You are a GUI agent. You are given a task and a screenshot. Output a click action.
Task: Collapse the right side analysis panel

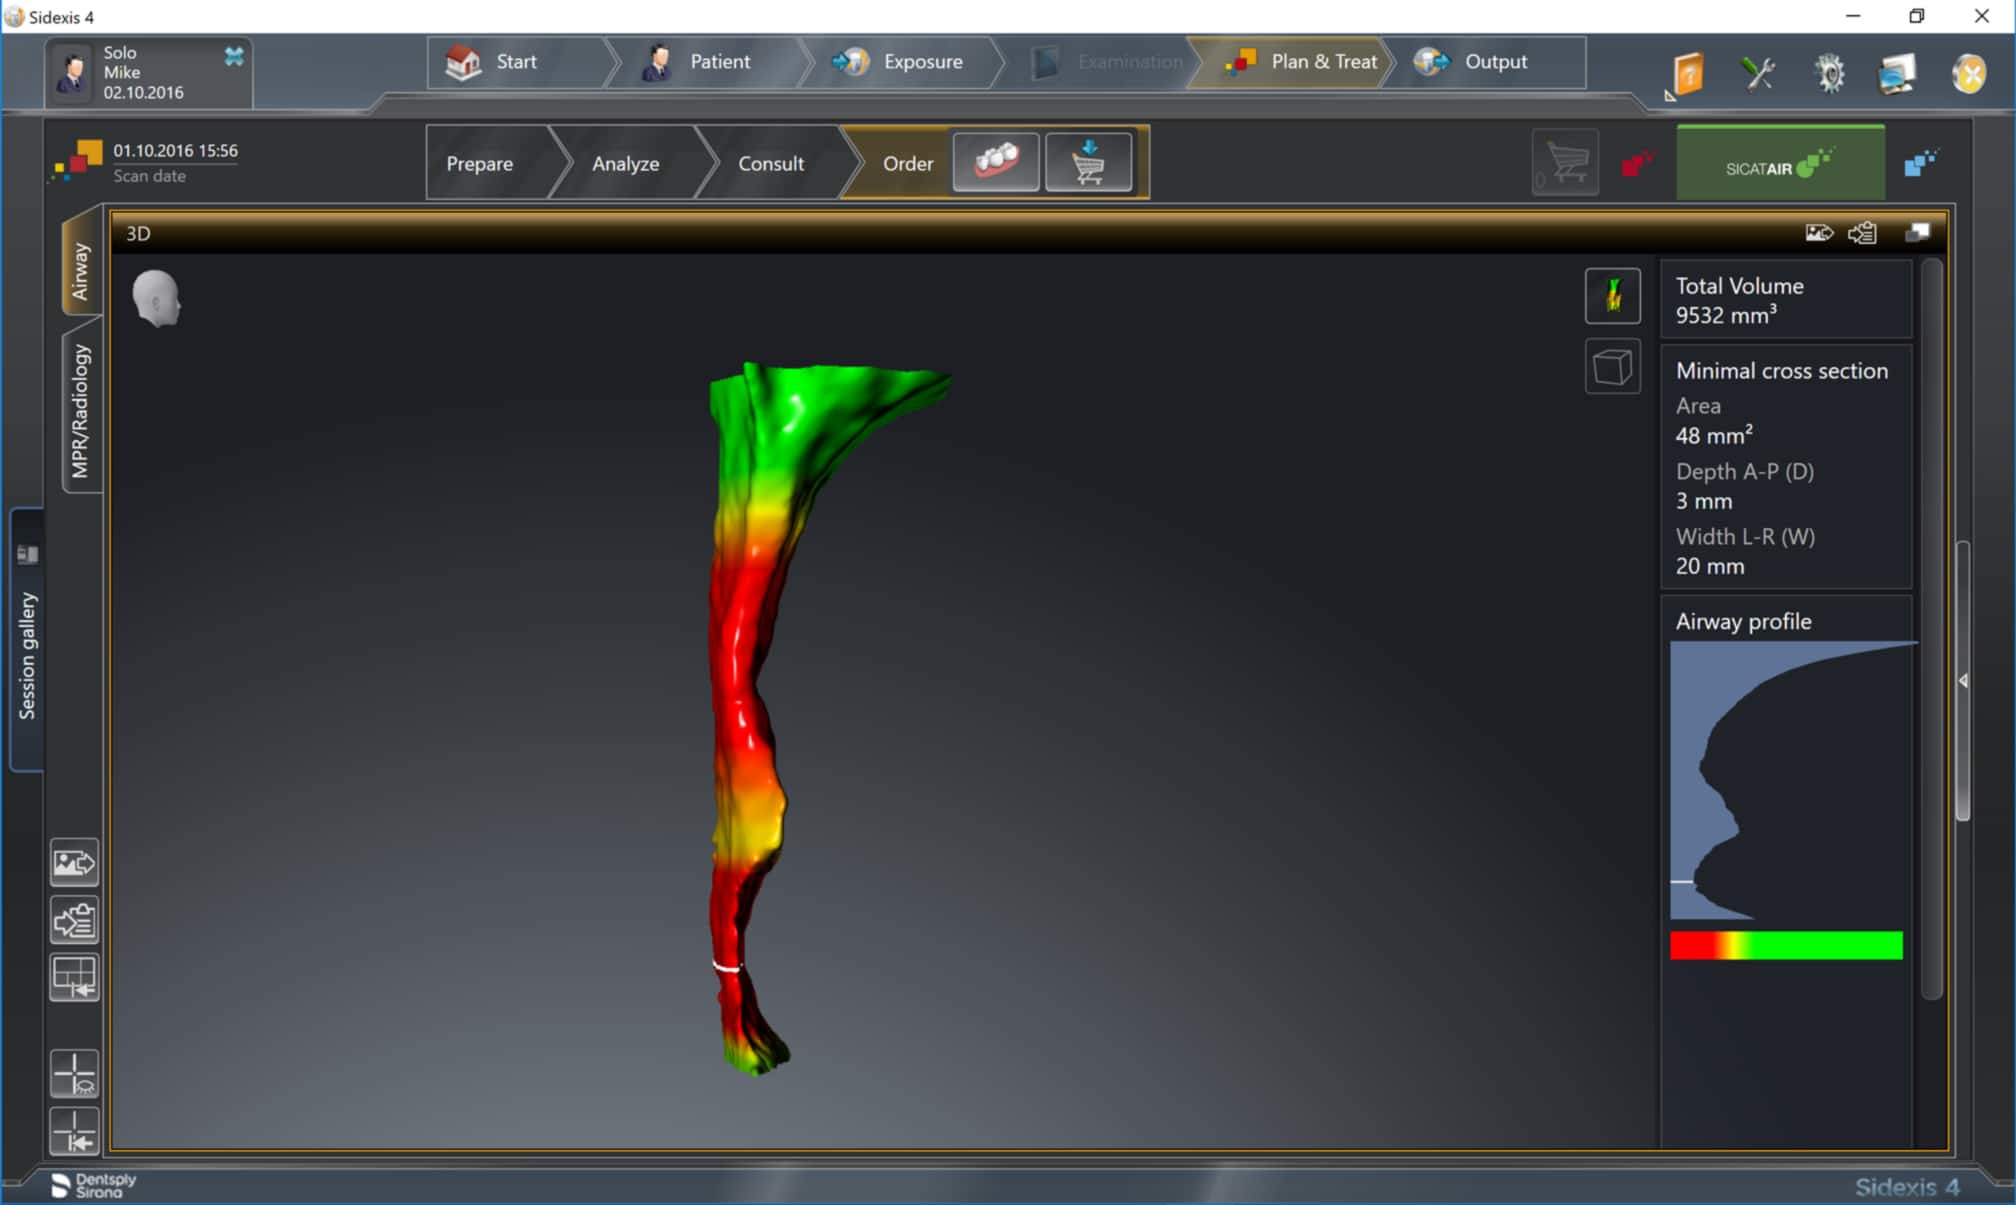(x=1963, y=681)
